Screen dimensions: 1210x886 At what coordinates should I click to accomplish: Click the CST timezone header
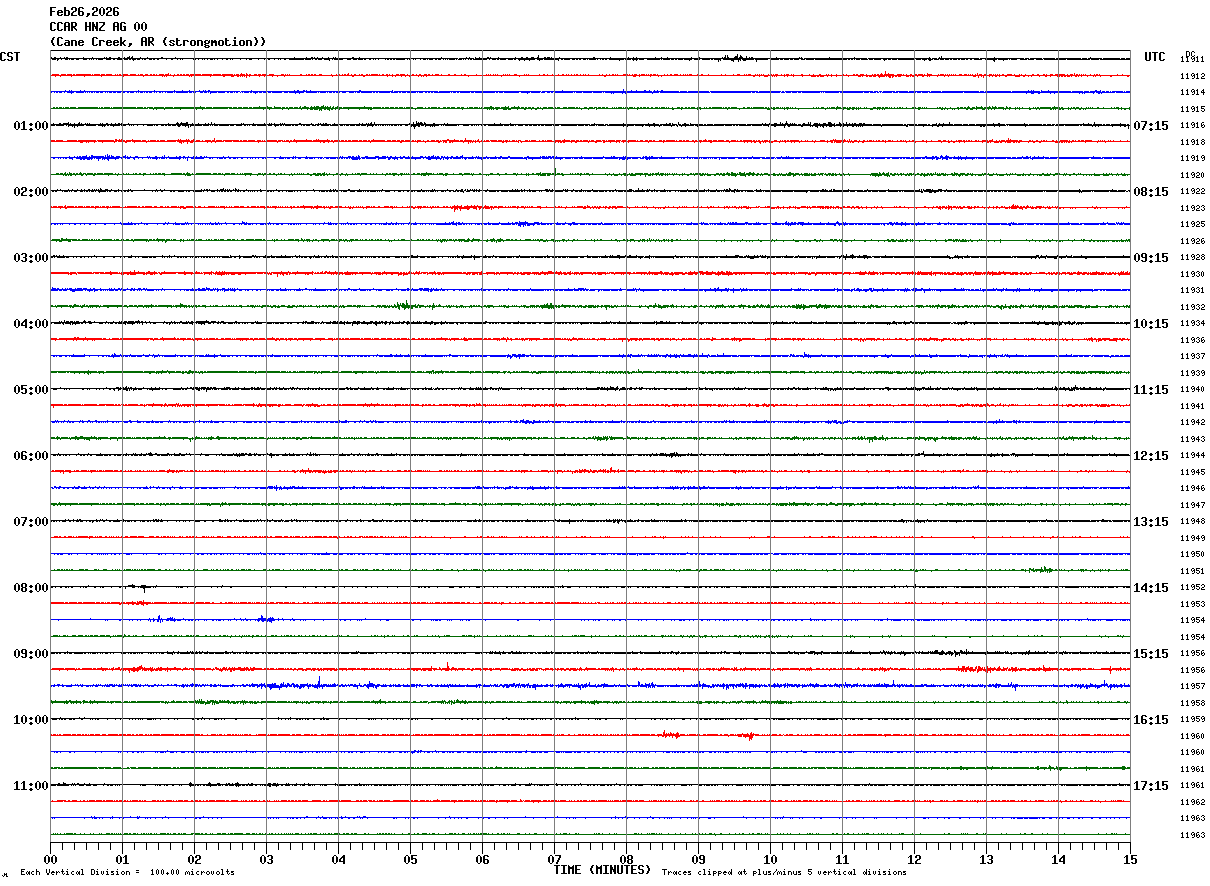click(10, 57)
